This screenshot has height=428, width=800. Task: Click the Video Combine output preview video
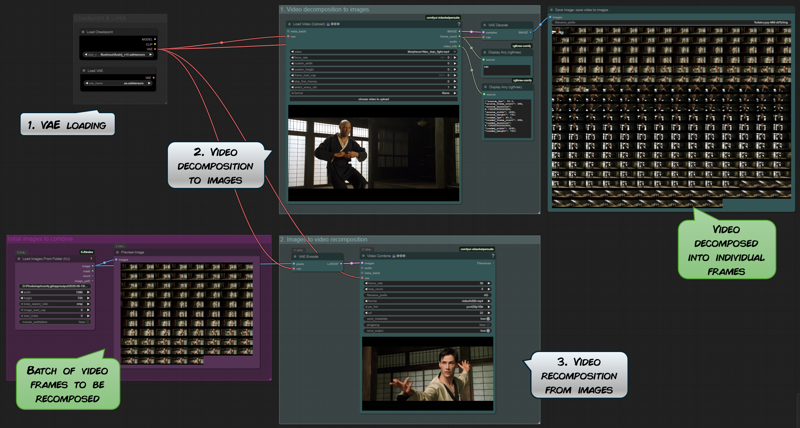[x=428, y=373]
